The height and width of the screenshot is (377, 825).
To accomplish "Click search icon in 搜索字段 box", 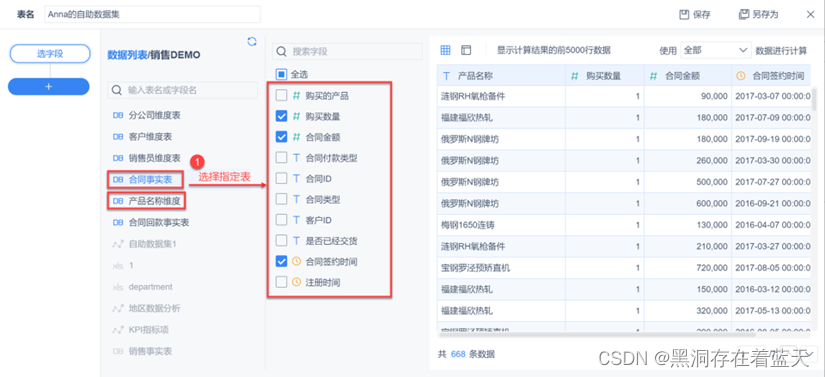I will (281, 52).
